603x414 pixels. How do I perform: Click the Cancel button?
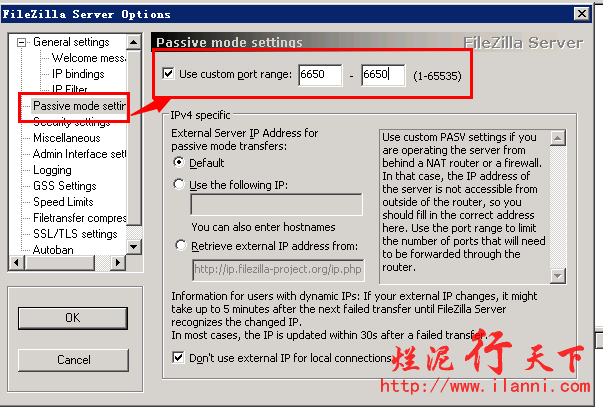click(73, 359)
